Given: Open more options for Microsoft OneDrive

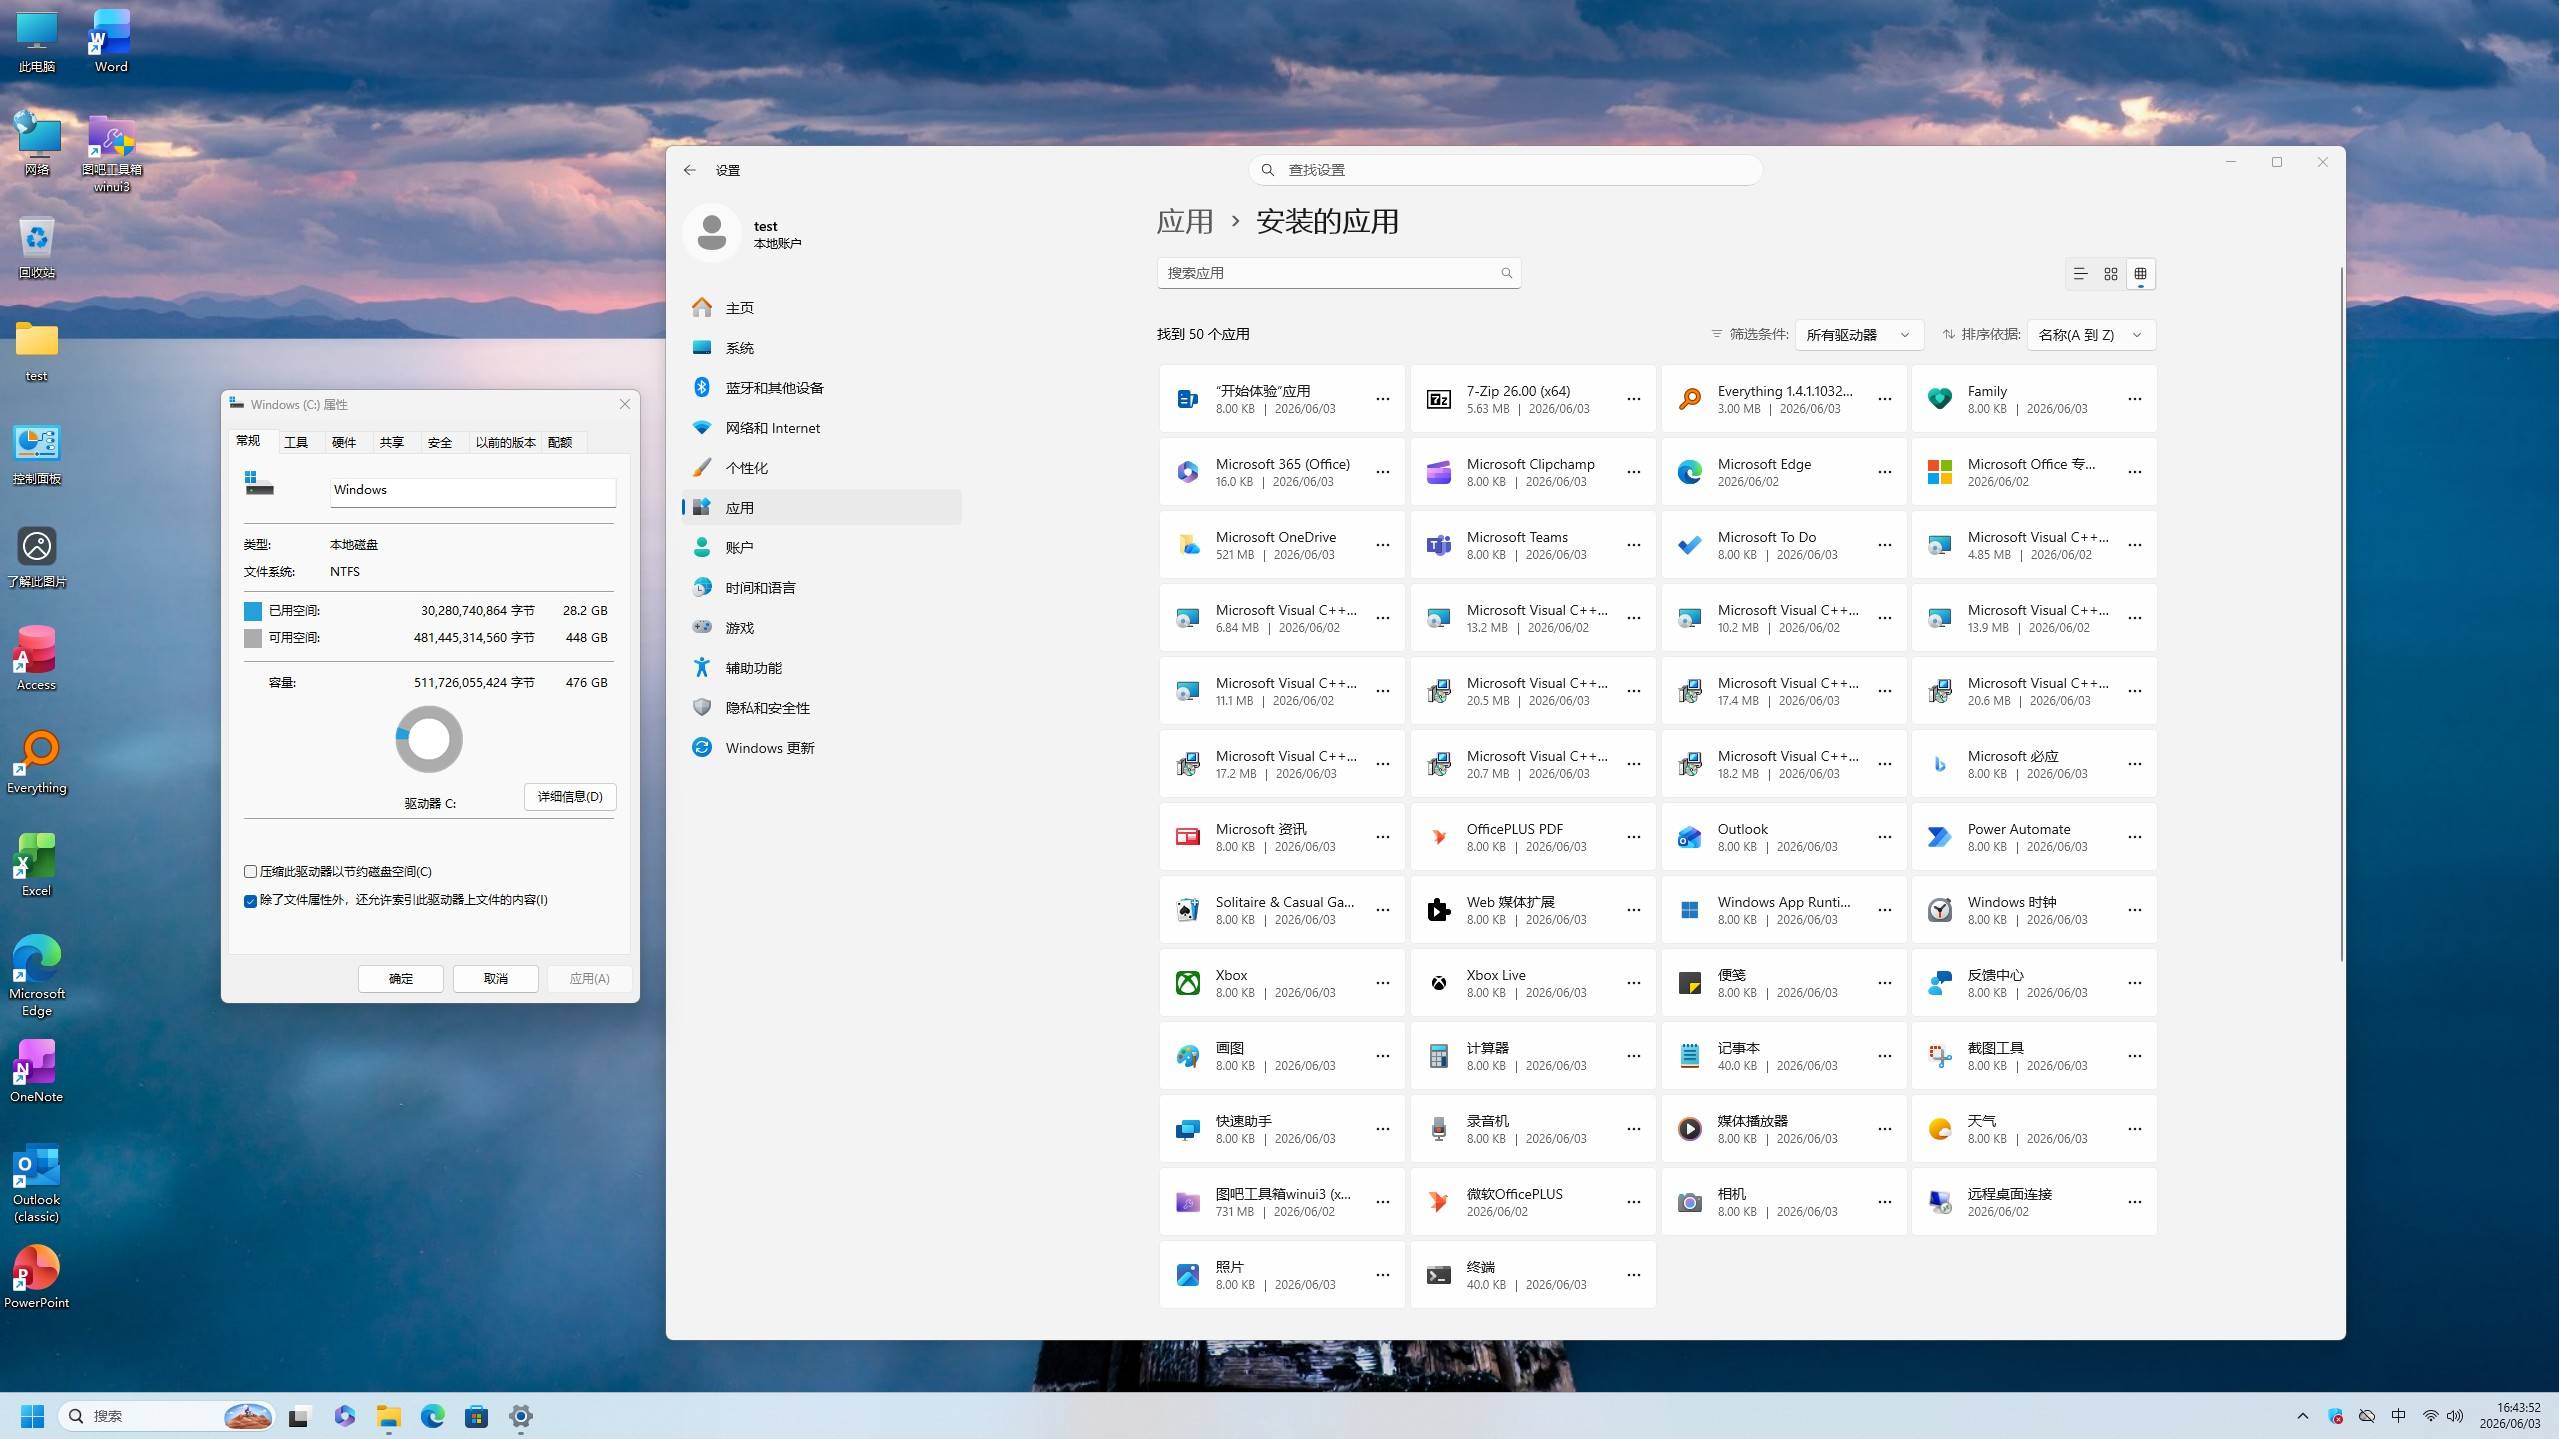Looking at the screenshot, I should (1382, 545).
